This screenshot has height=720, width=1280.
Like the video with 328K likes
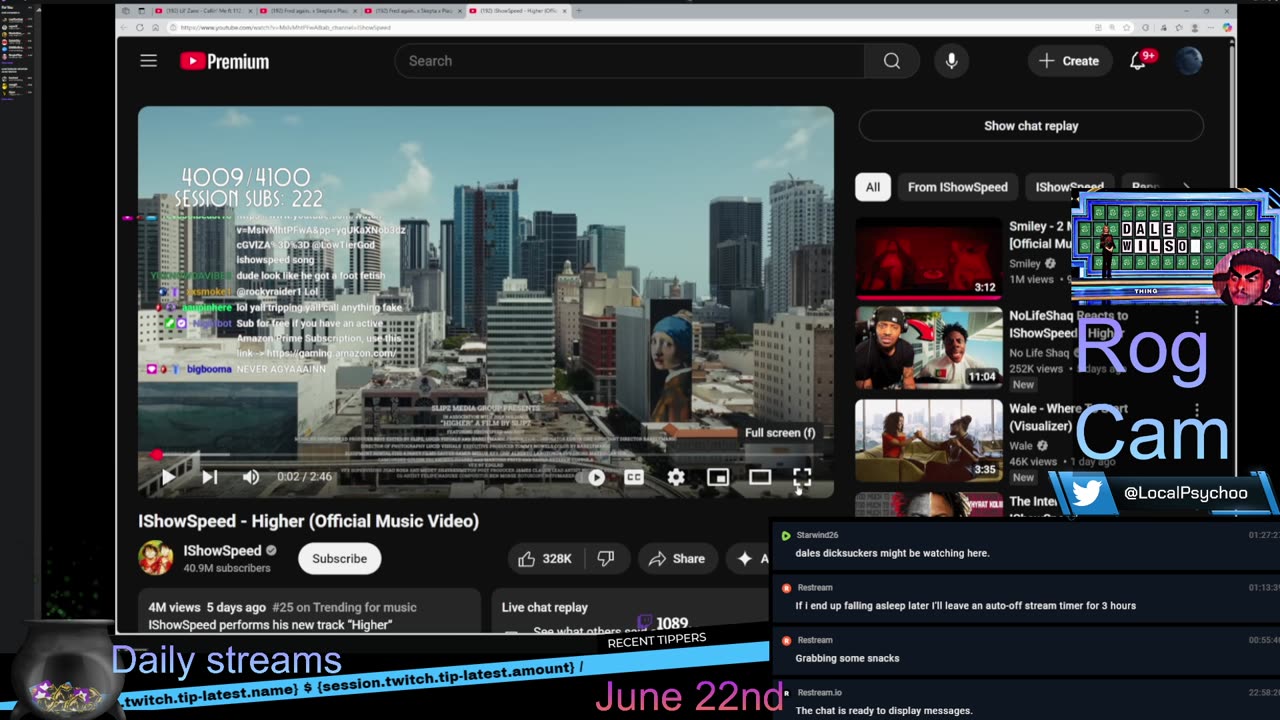pos(544,559)
